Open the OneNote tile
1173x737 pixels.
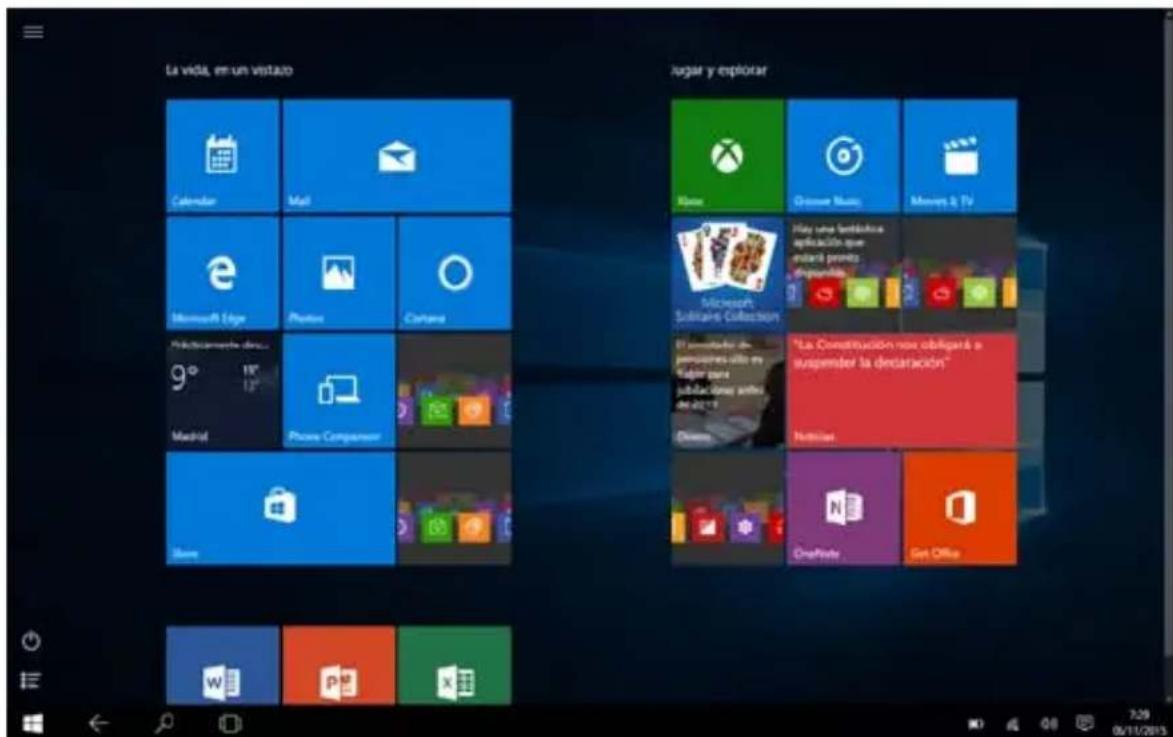click(x=843, y=507)
